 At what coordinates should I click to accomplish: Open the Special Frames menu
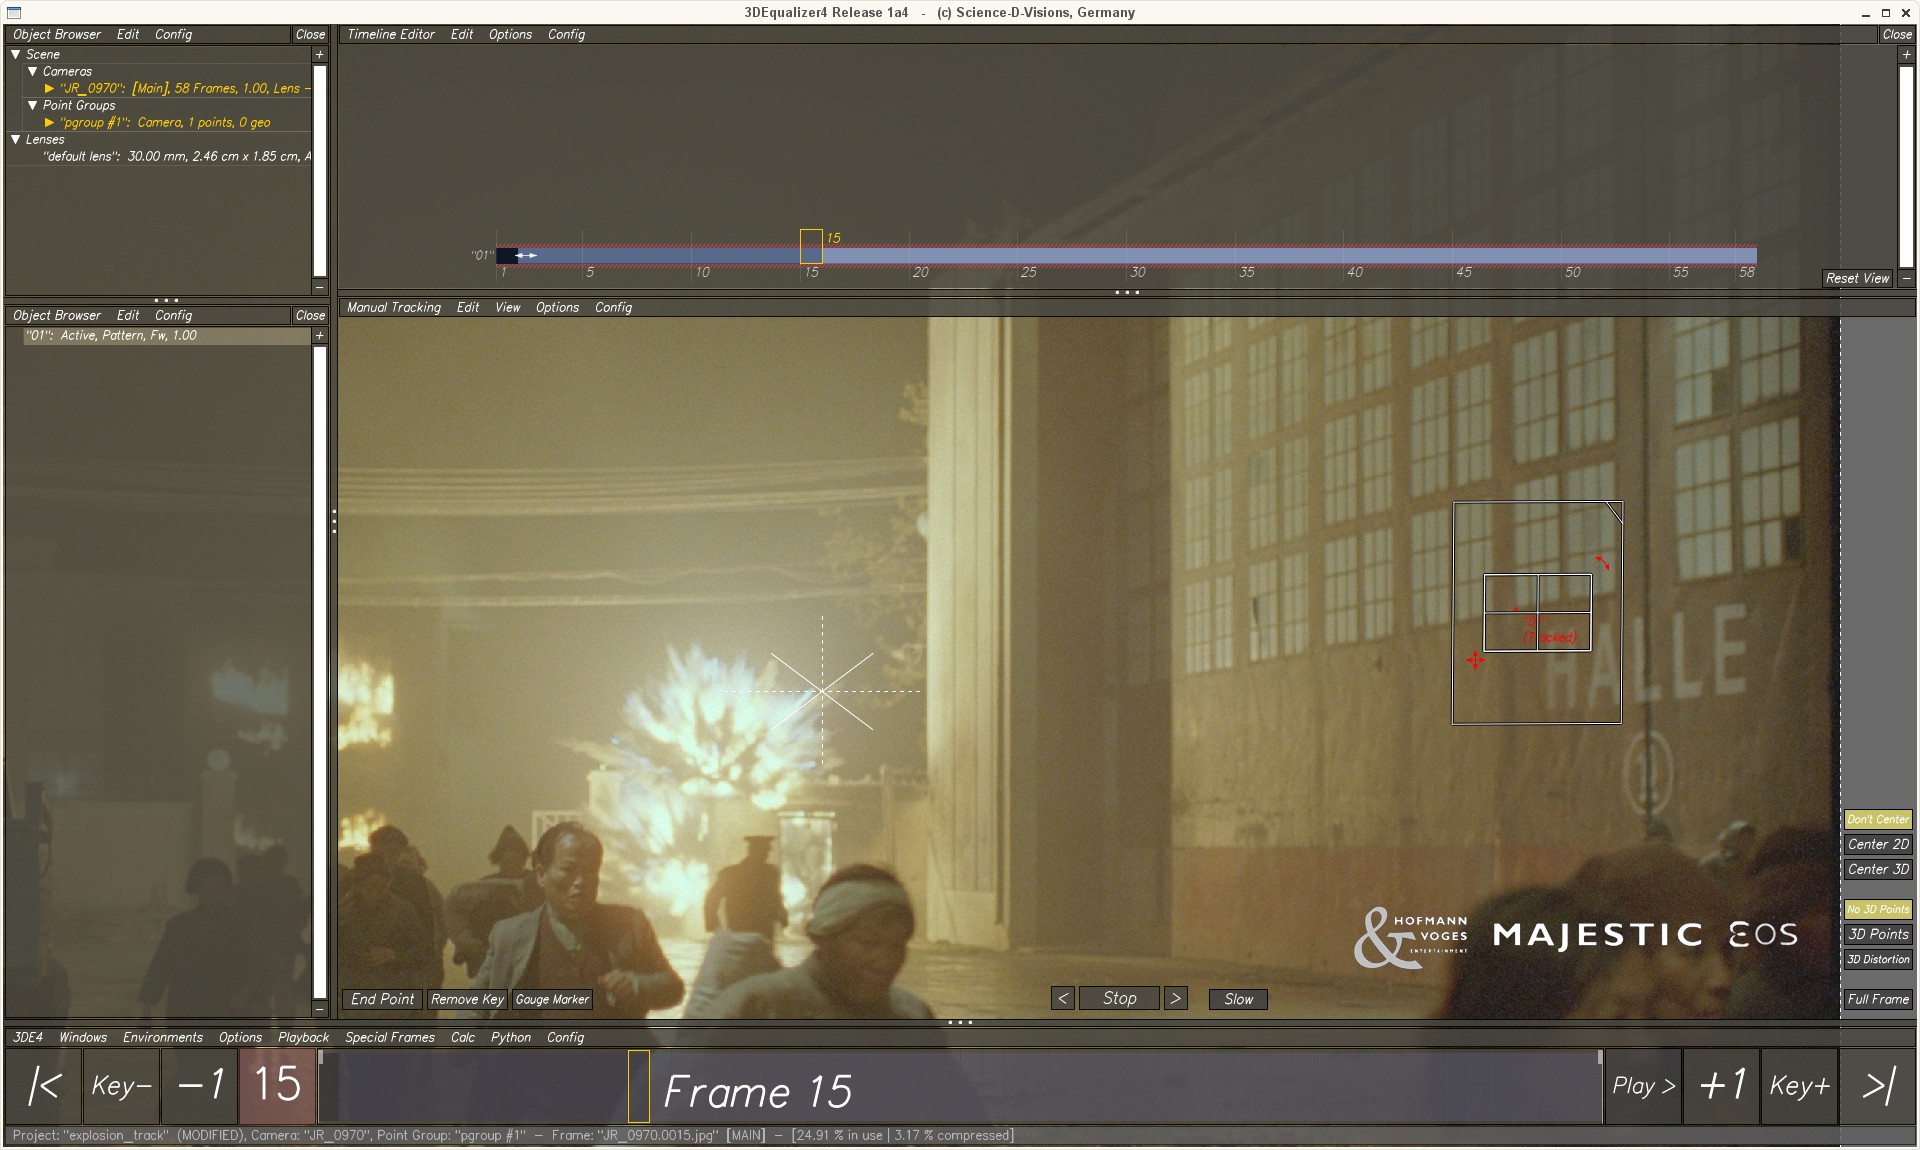pyautogui.click(x=389, y=1037)
